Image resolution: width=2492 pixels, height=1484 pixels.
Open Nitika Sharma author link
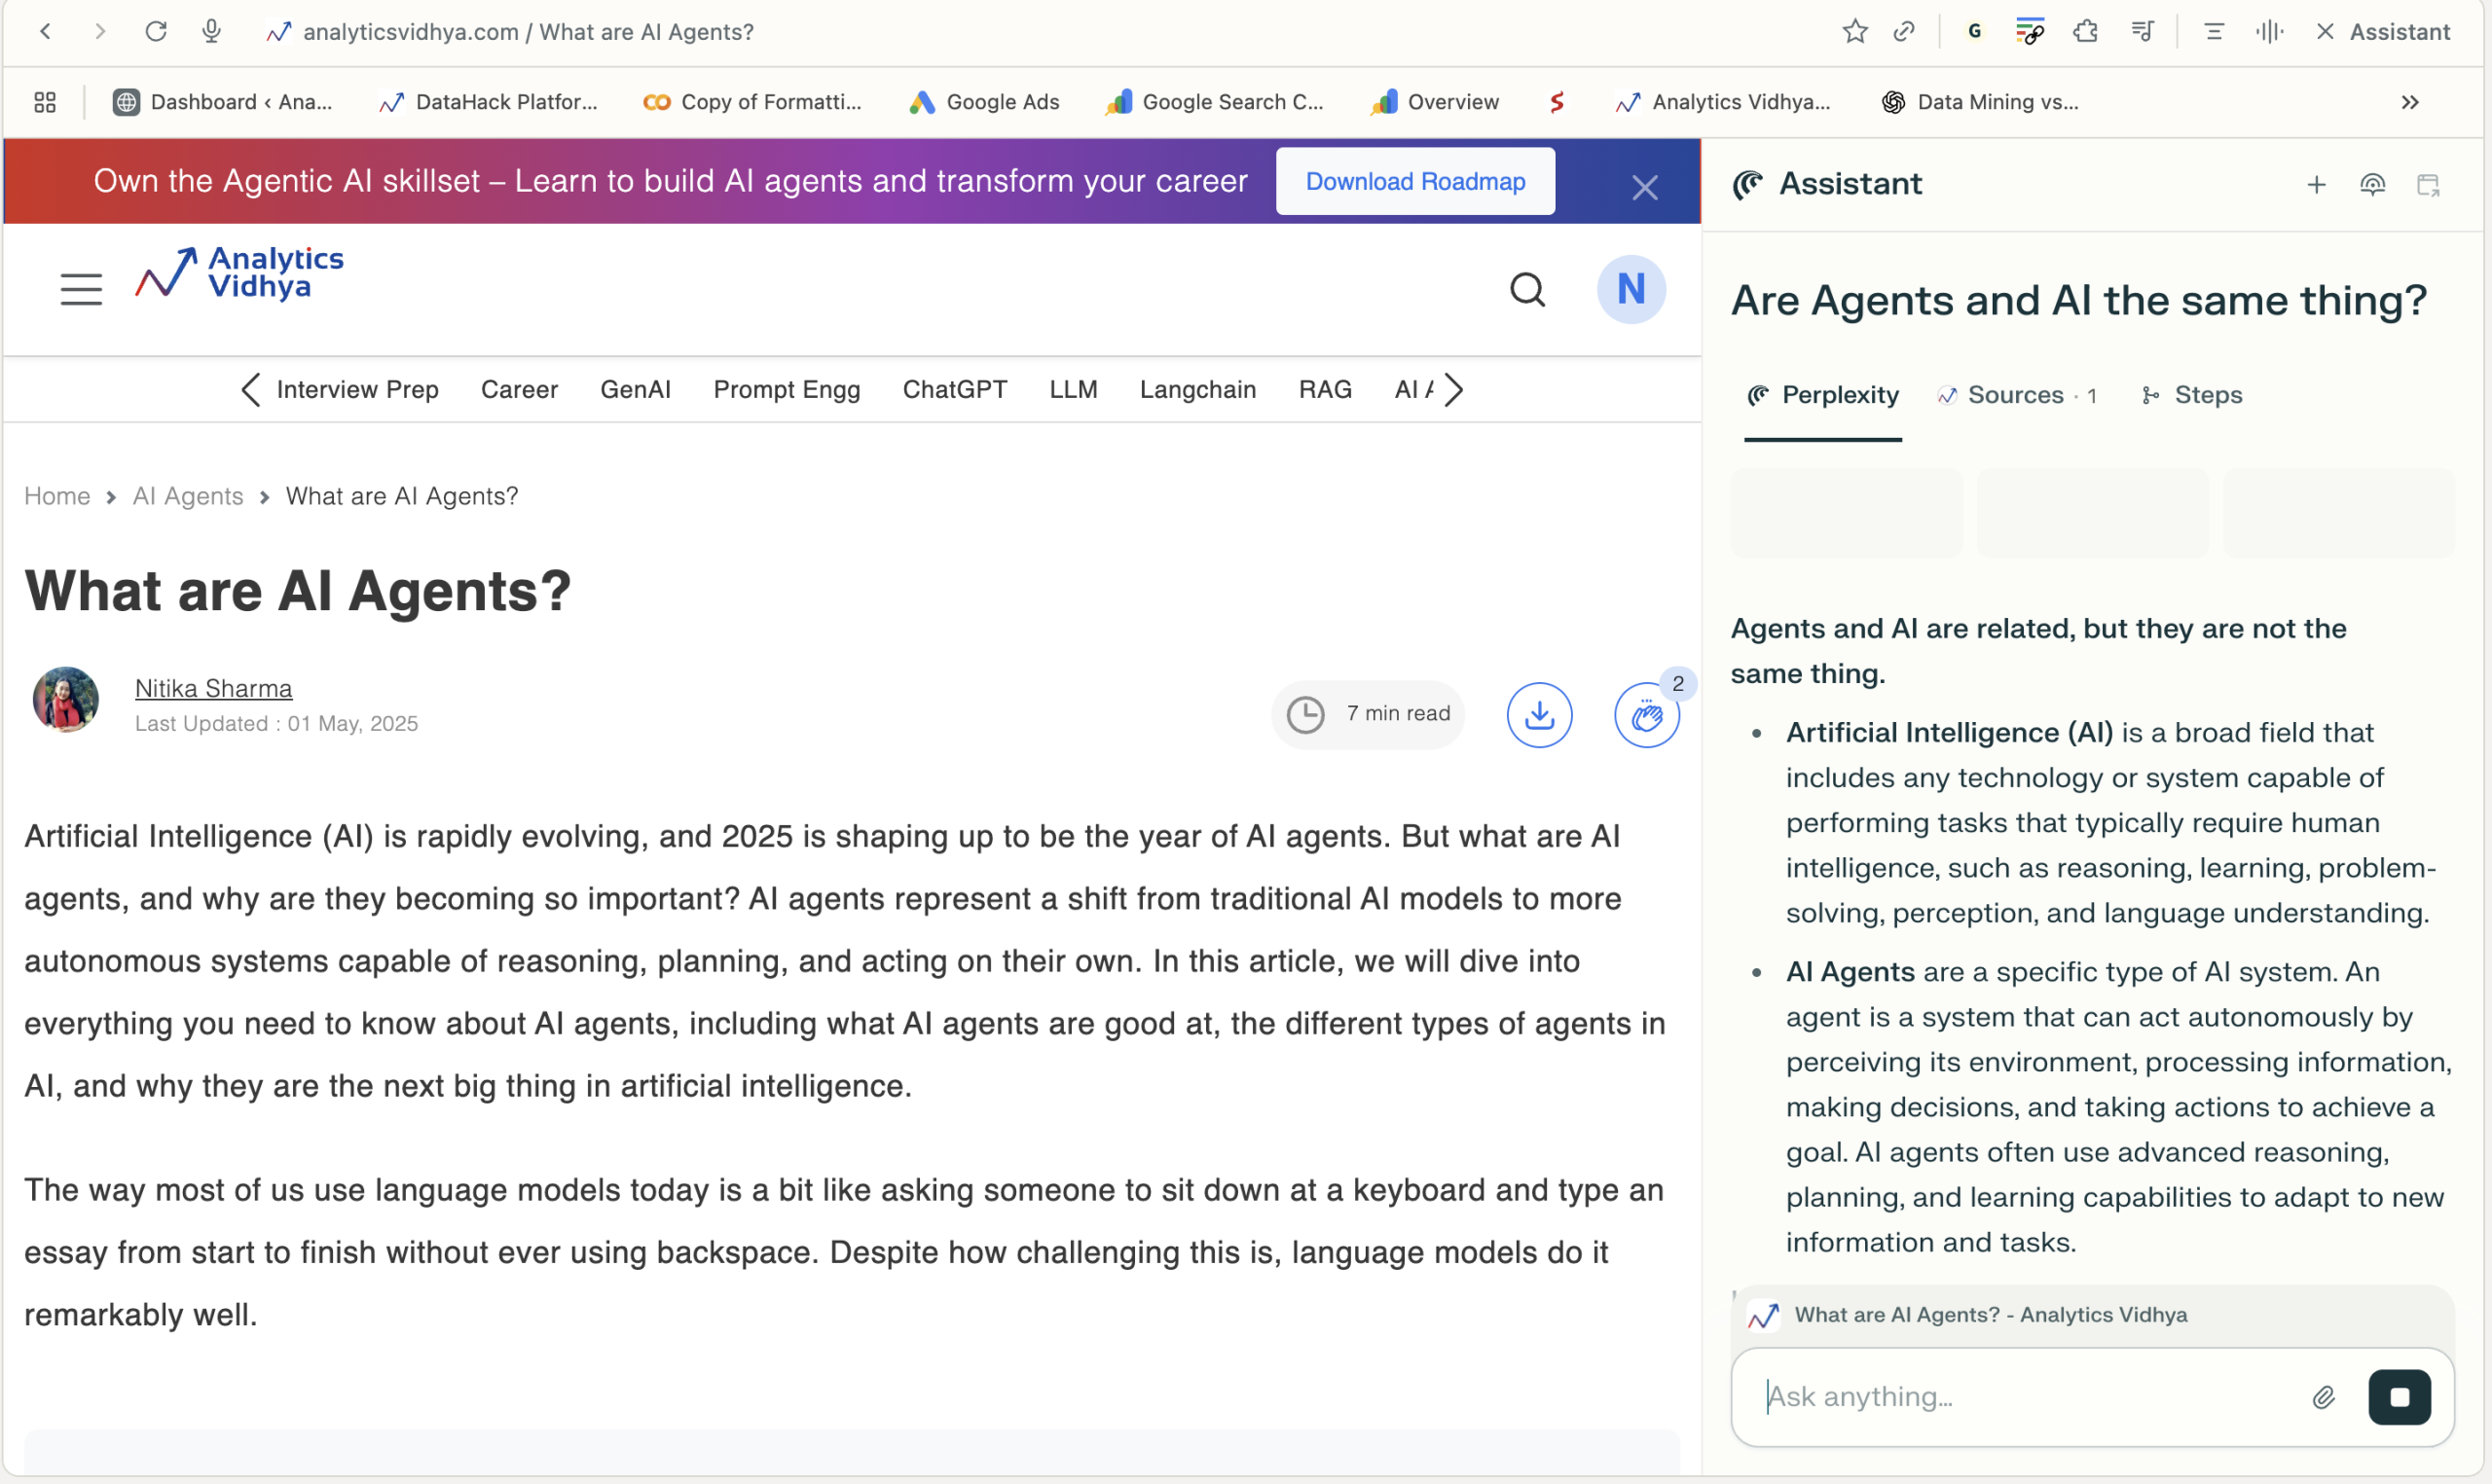pos(213,688)
